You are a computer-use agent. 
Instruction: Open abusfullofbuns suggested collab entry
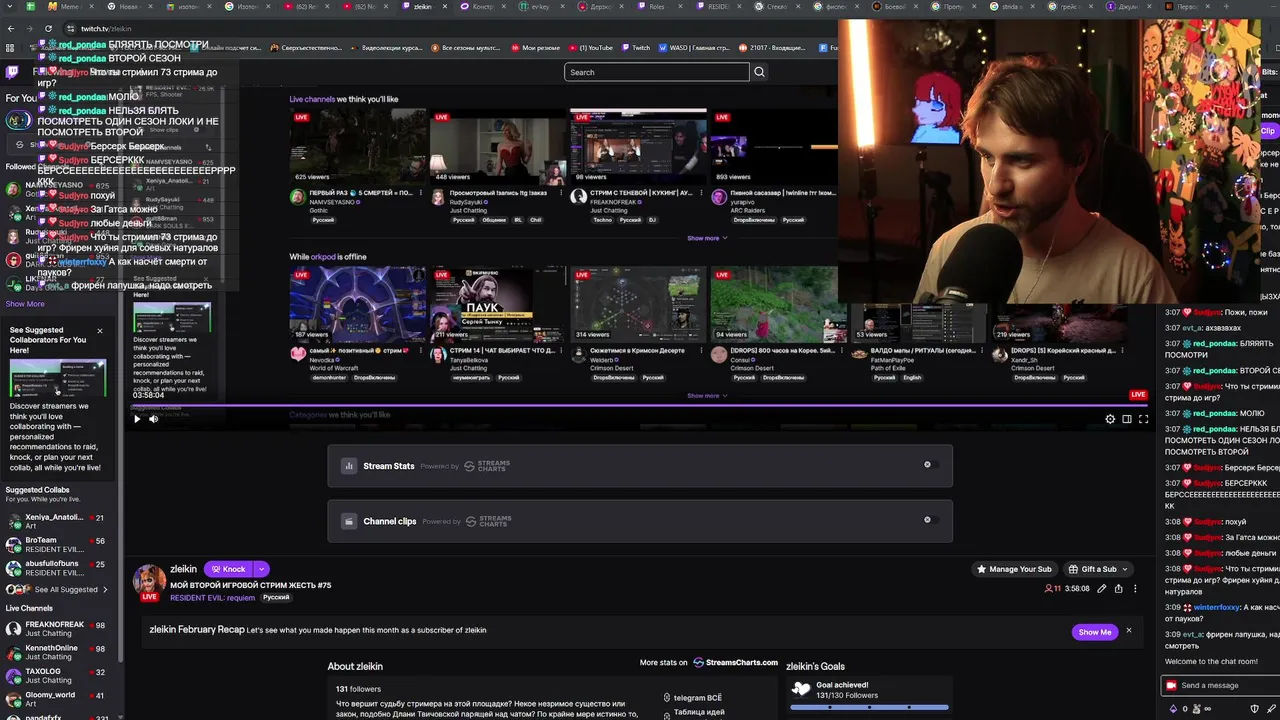pyautogui.click(x=57, y=567)
